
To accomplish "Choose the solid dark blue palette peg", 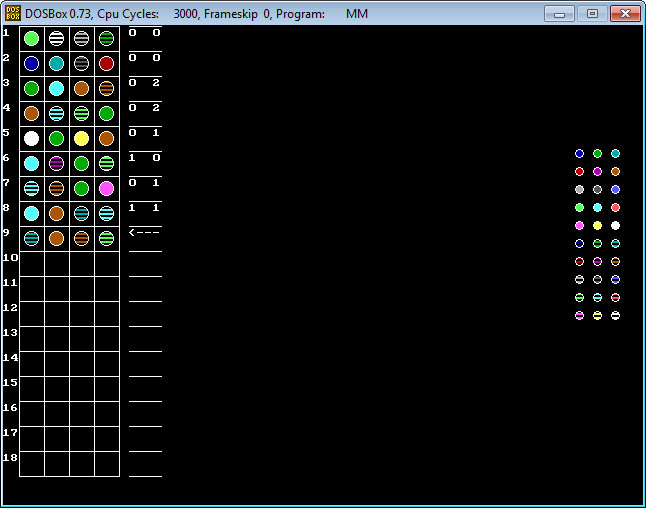I will coord(579,153).
